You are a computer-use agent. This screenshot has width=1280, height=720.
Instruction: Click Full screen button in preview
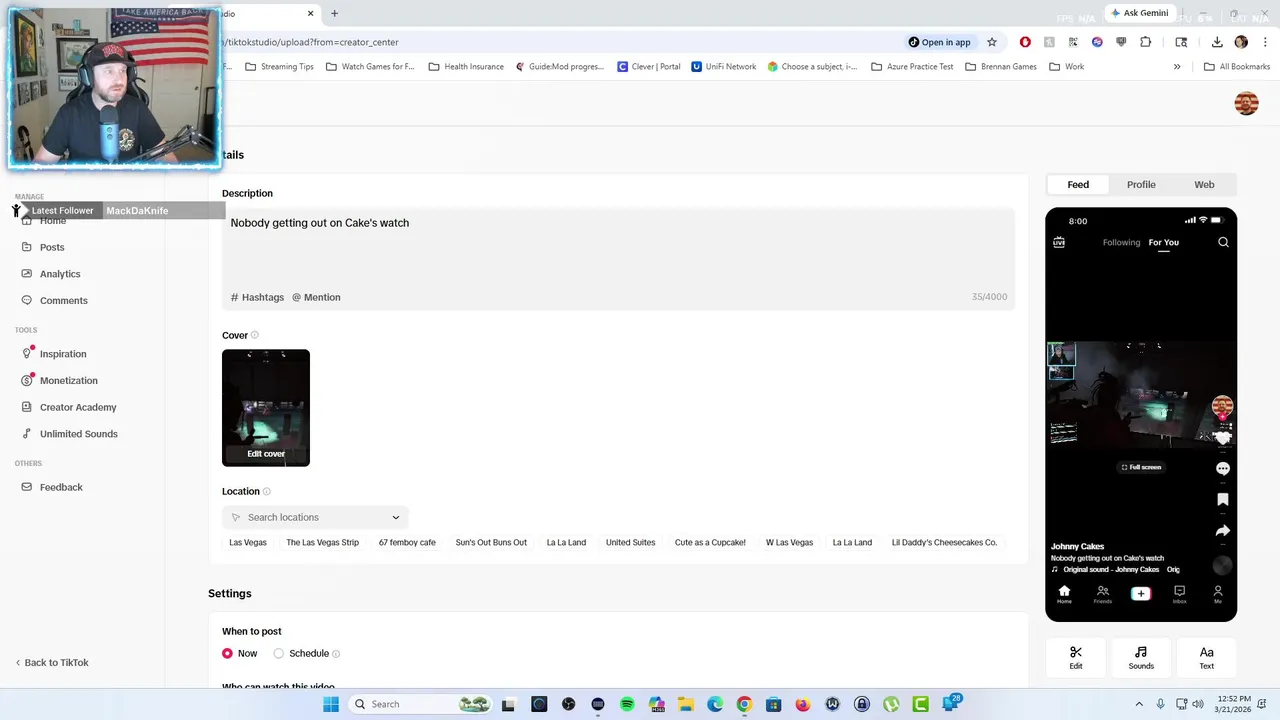click(1141, 468)
